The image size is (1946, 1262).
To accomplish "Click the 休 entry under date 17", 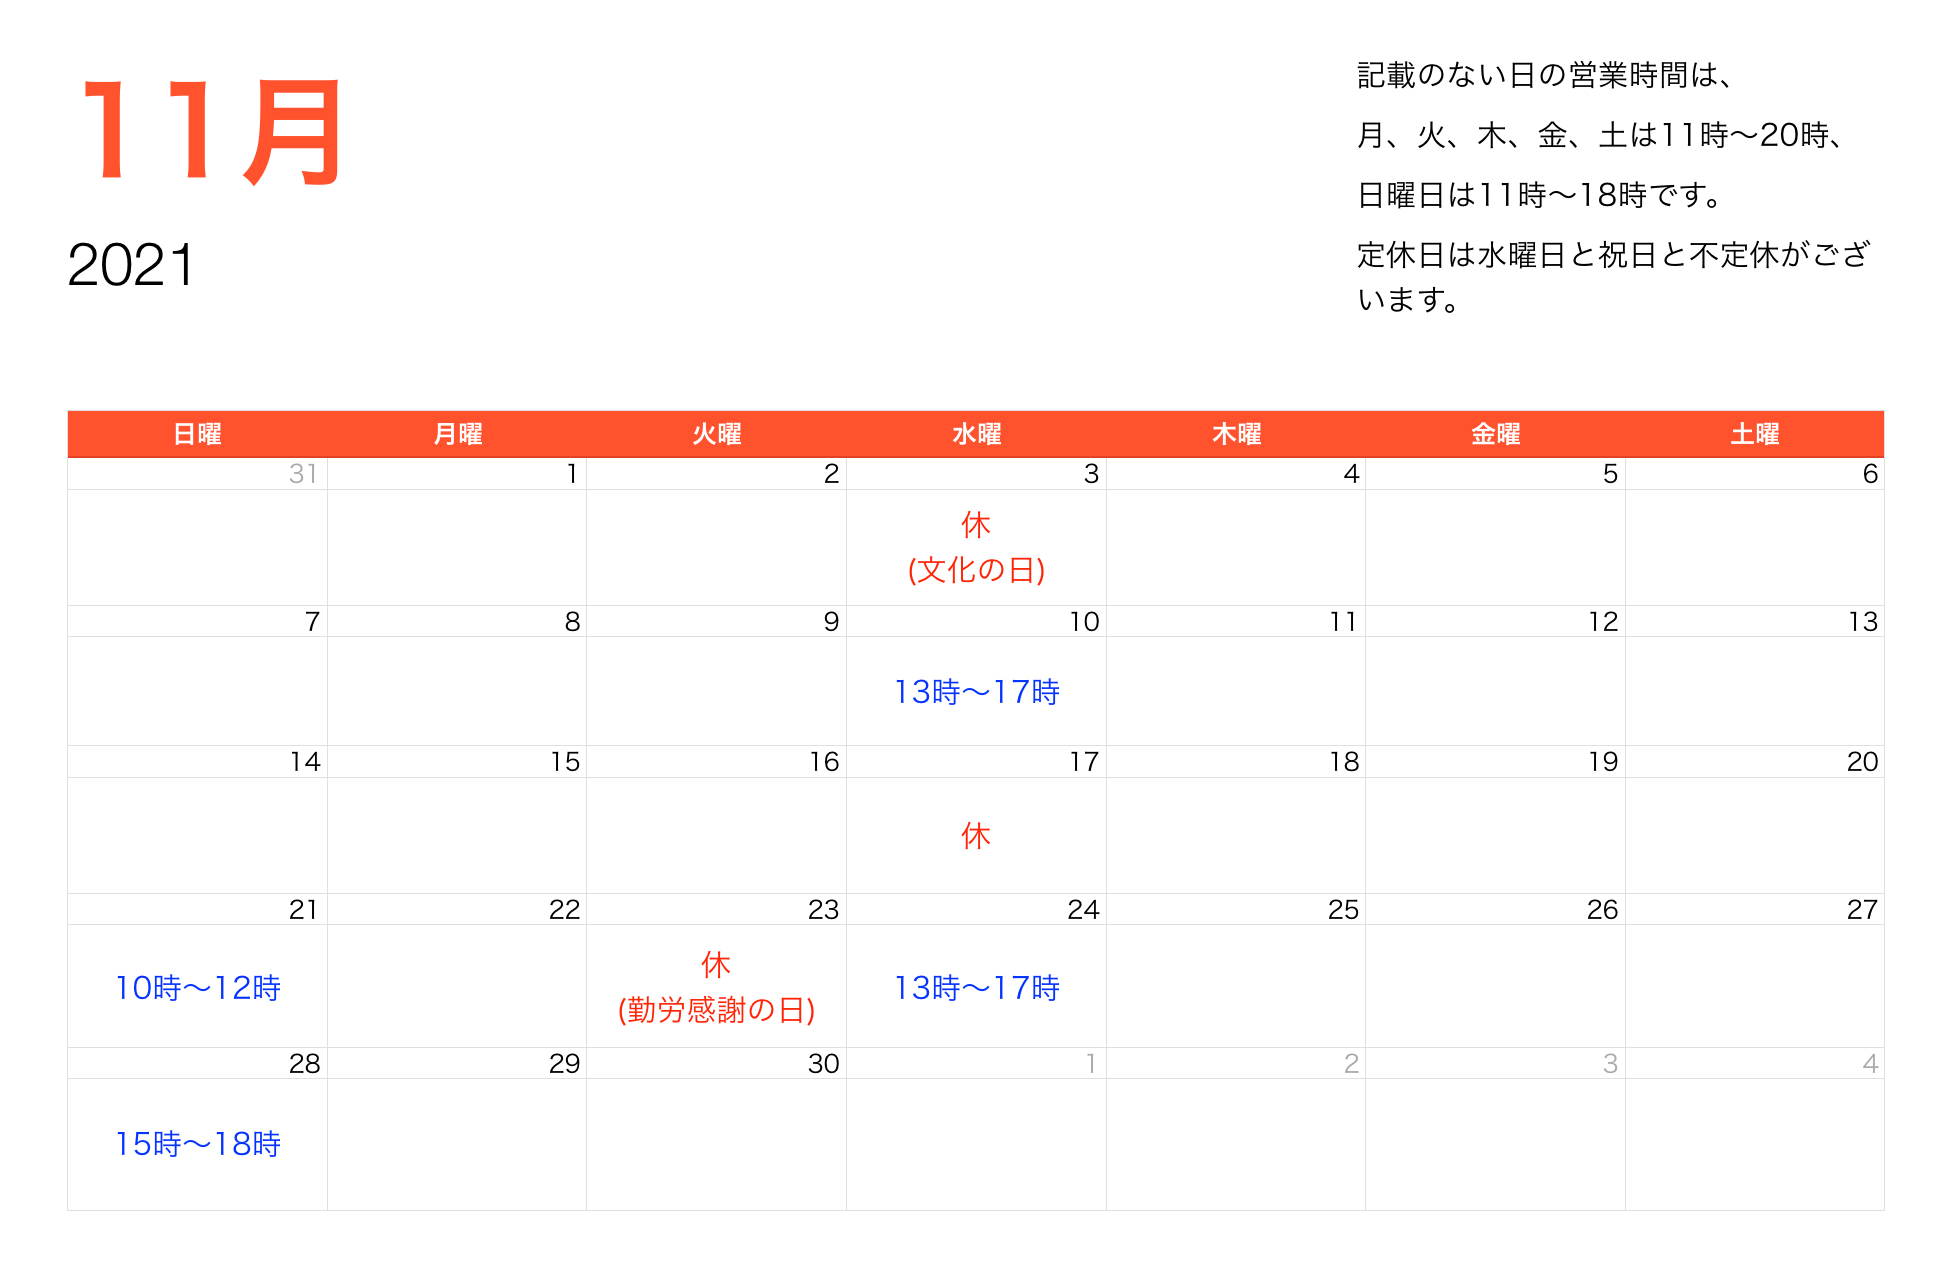I will [976, 835].
